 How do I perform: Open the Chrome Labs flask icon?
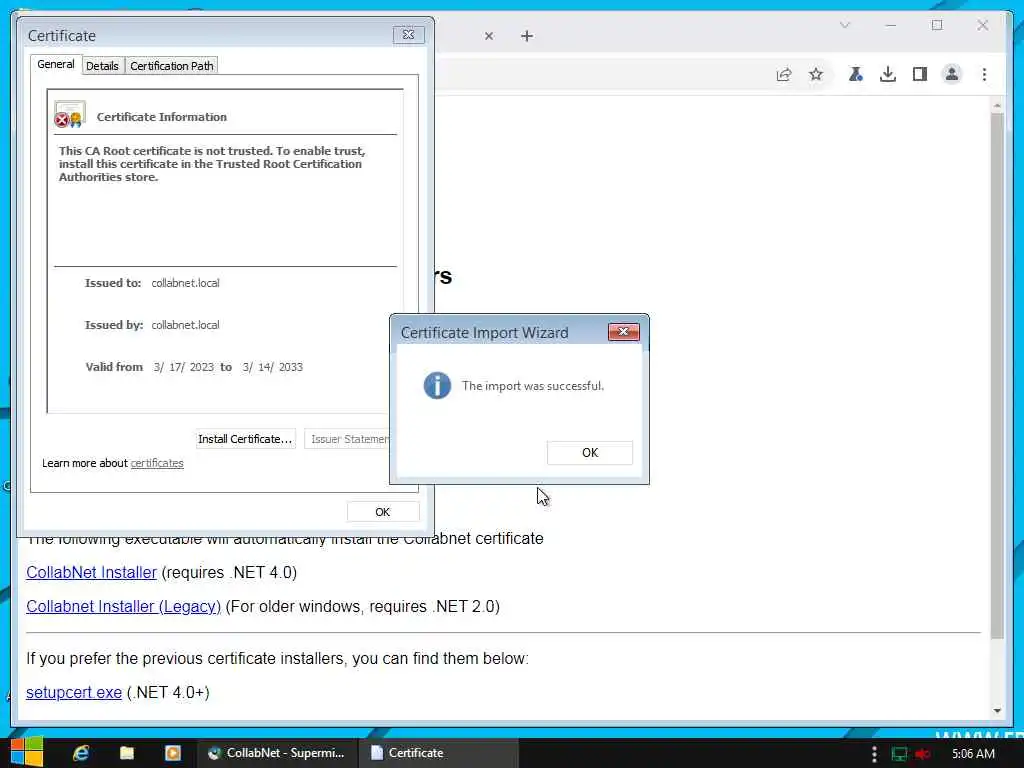pos(856,74)
